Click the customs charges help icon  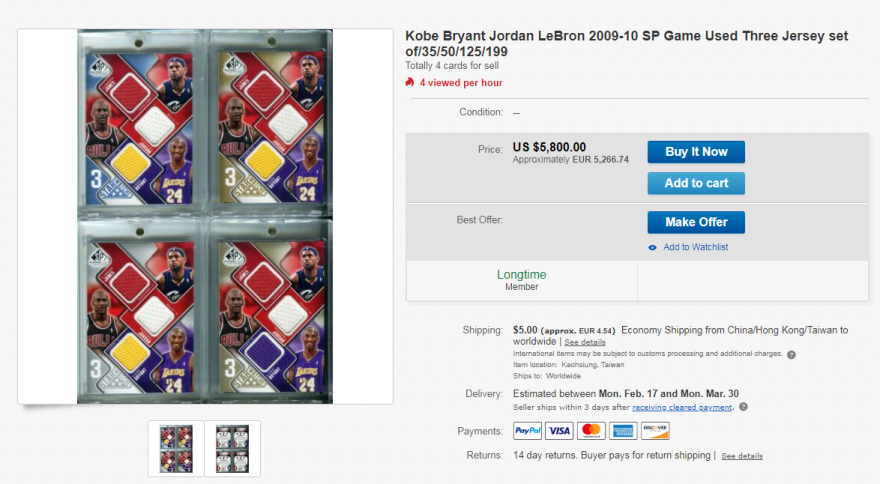point(791,354)
